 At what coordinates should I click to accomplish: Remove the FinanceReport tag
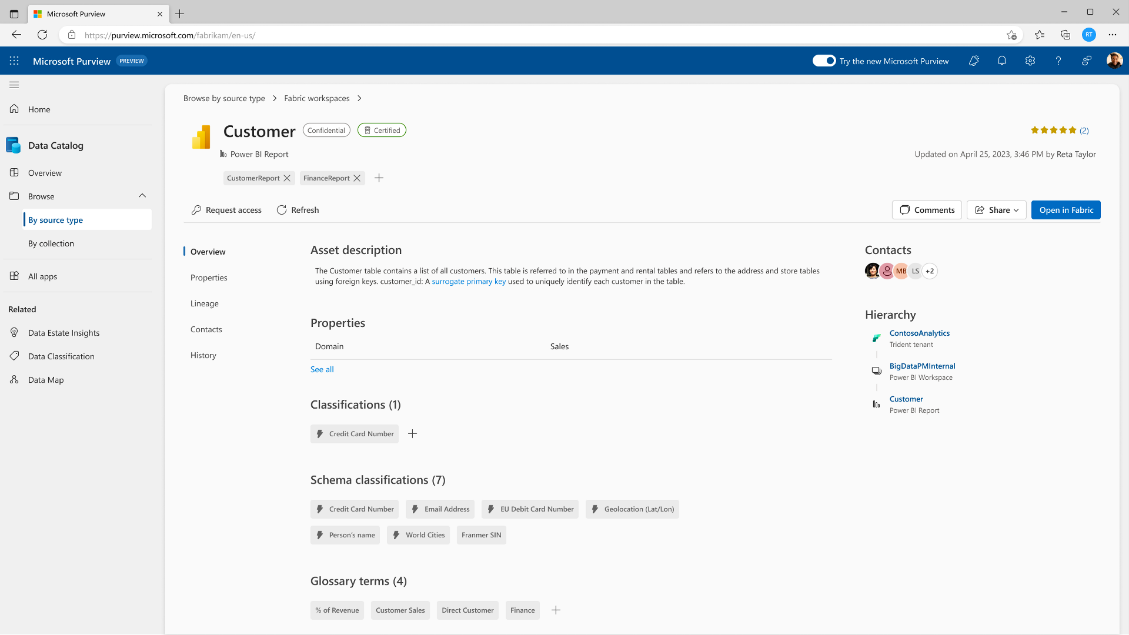[x=356, y=178]
